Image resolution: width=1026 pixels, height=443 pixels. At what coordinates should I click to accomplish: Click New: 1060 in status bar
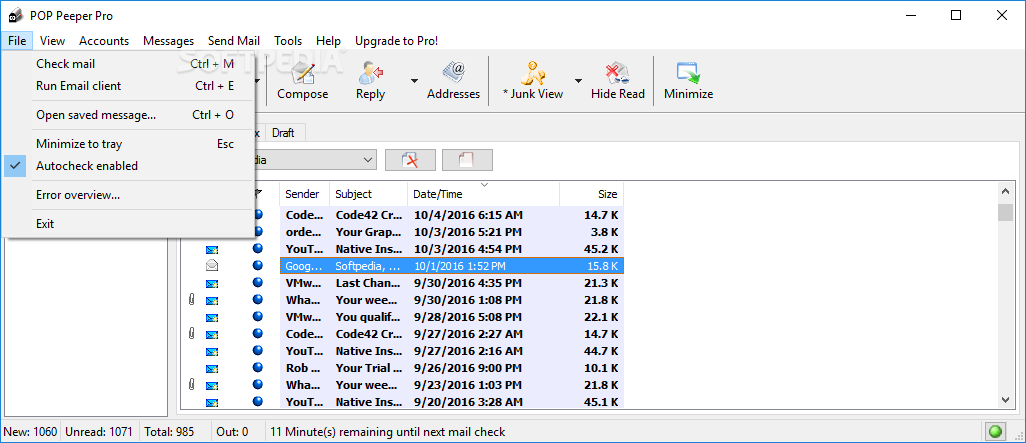[x=30, y=432]
